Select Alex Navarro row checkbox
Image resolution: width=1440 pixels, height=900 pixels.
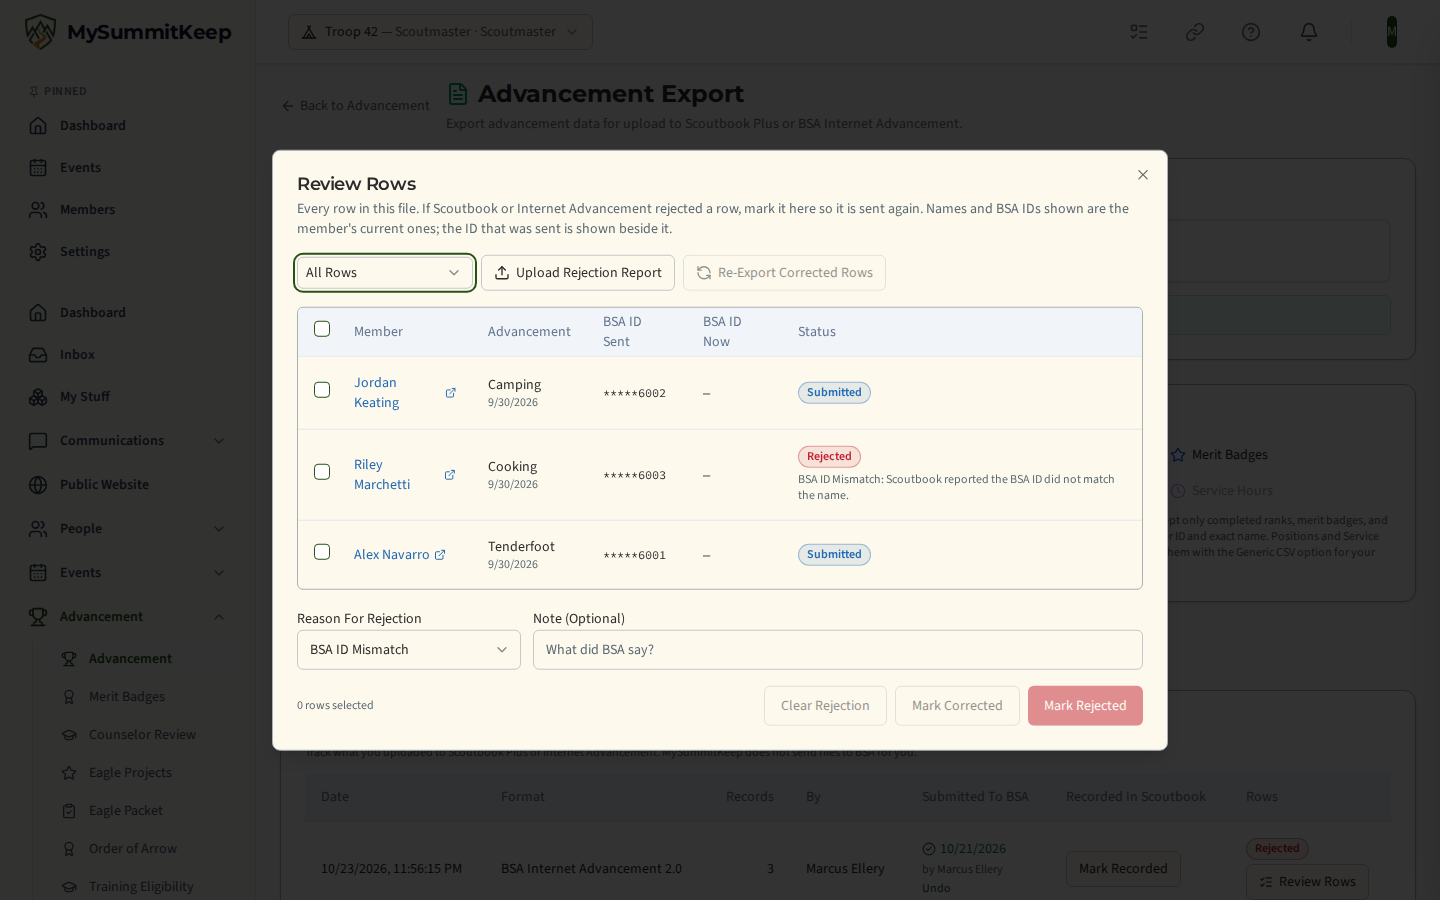point(322,552)
